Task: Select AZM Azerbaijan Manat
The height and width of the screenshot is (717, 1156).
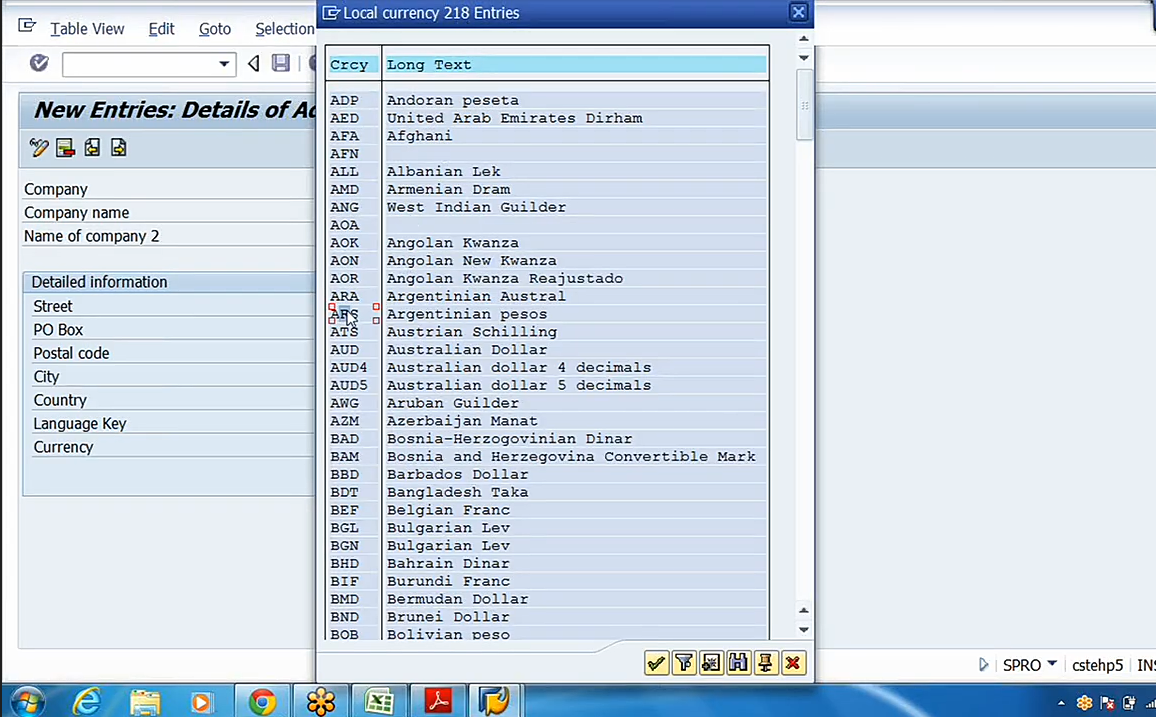Action: 548,421
